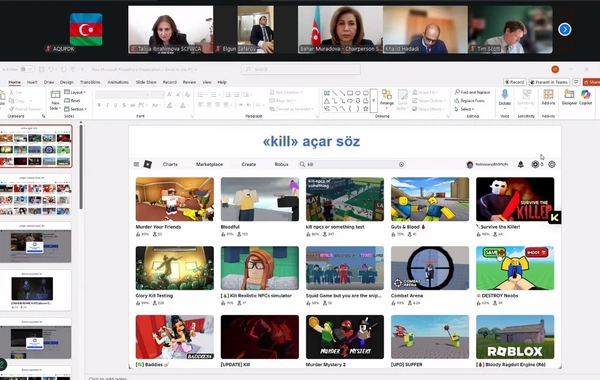Open the font name combo box

[x=122, y=95]
